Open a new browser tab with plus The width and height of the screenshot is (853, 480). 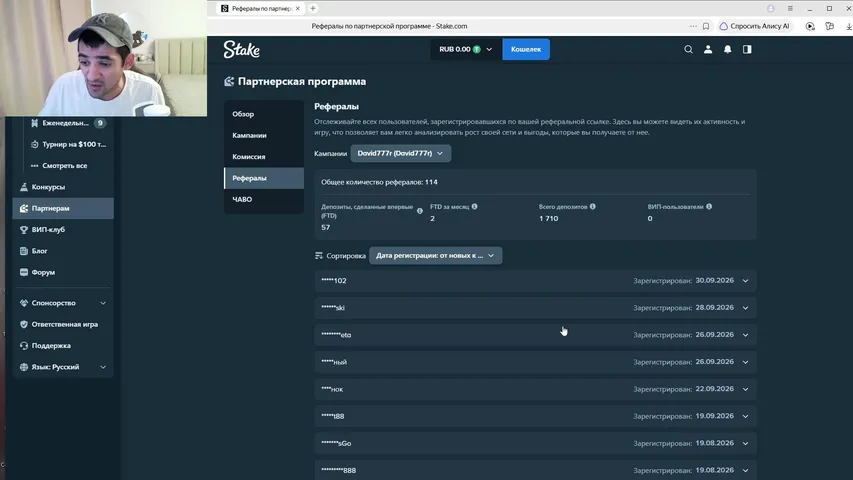(x=313, y=9)
